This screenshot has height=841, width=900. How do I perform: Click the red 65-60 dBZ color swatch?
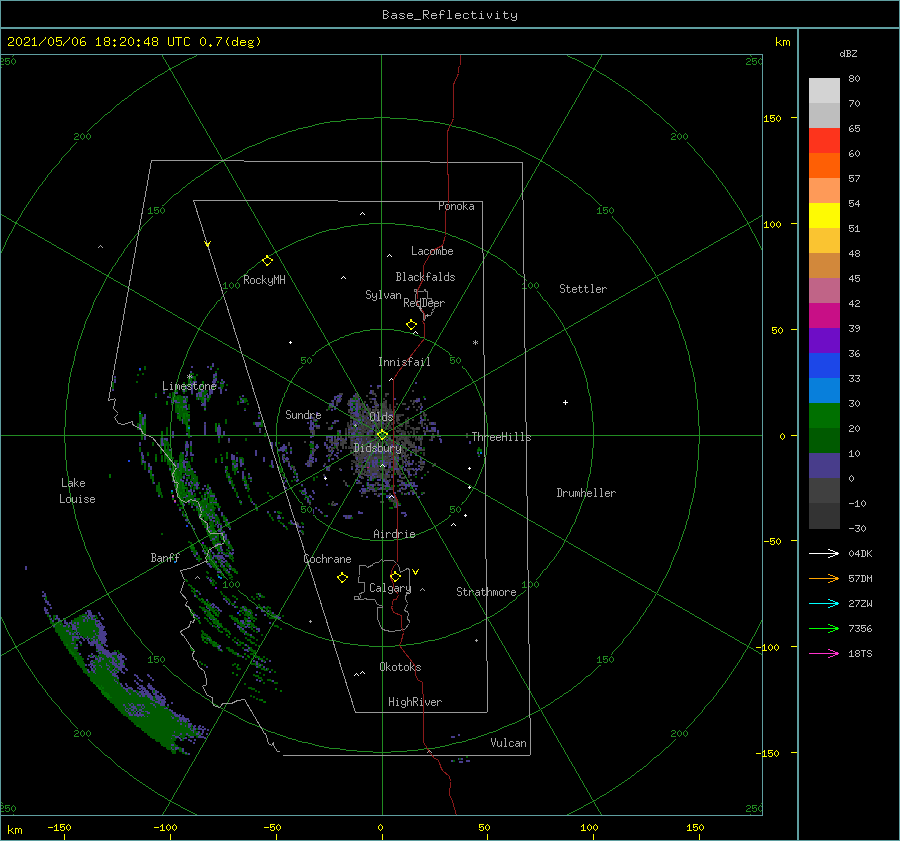click(824, 140)
